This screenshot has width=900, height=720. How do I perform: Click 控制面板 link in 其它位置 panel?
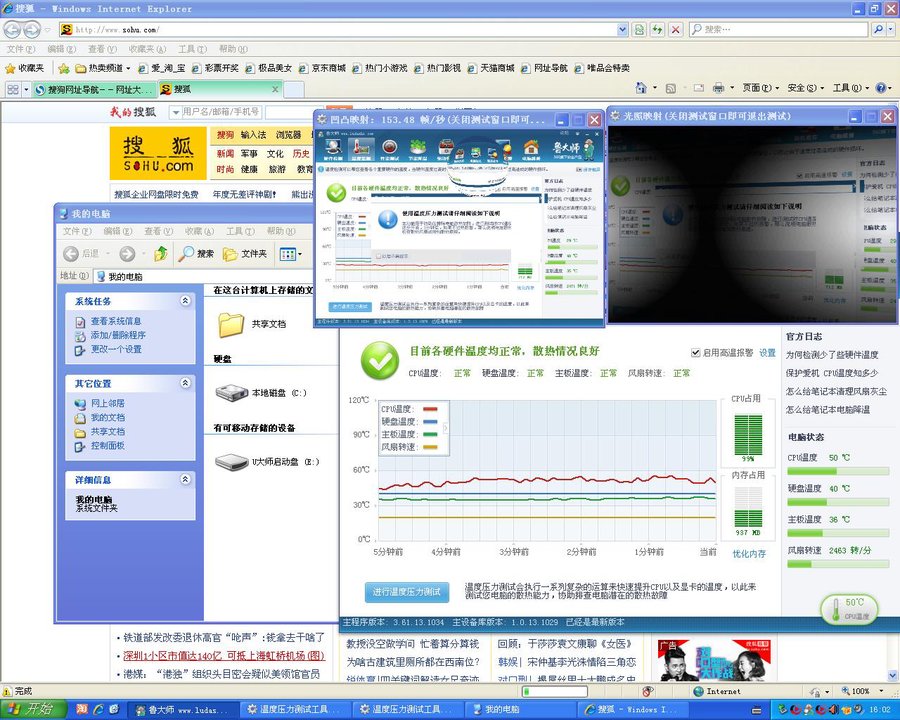tap(107, 445)
